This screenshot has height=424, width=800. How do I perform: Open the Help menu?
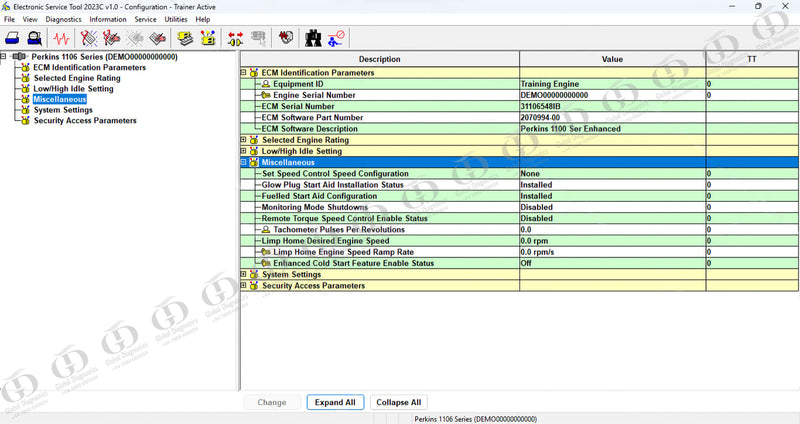tap(203, 19)
